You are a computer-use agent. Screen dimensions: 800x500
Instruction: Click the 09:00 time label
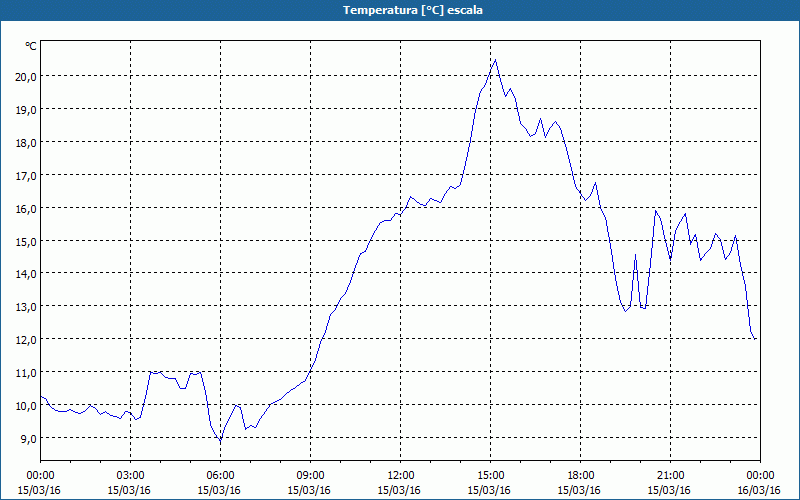coord(310,476)
